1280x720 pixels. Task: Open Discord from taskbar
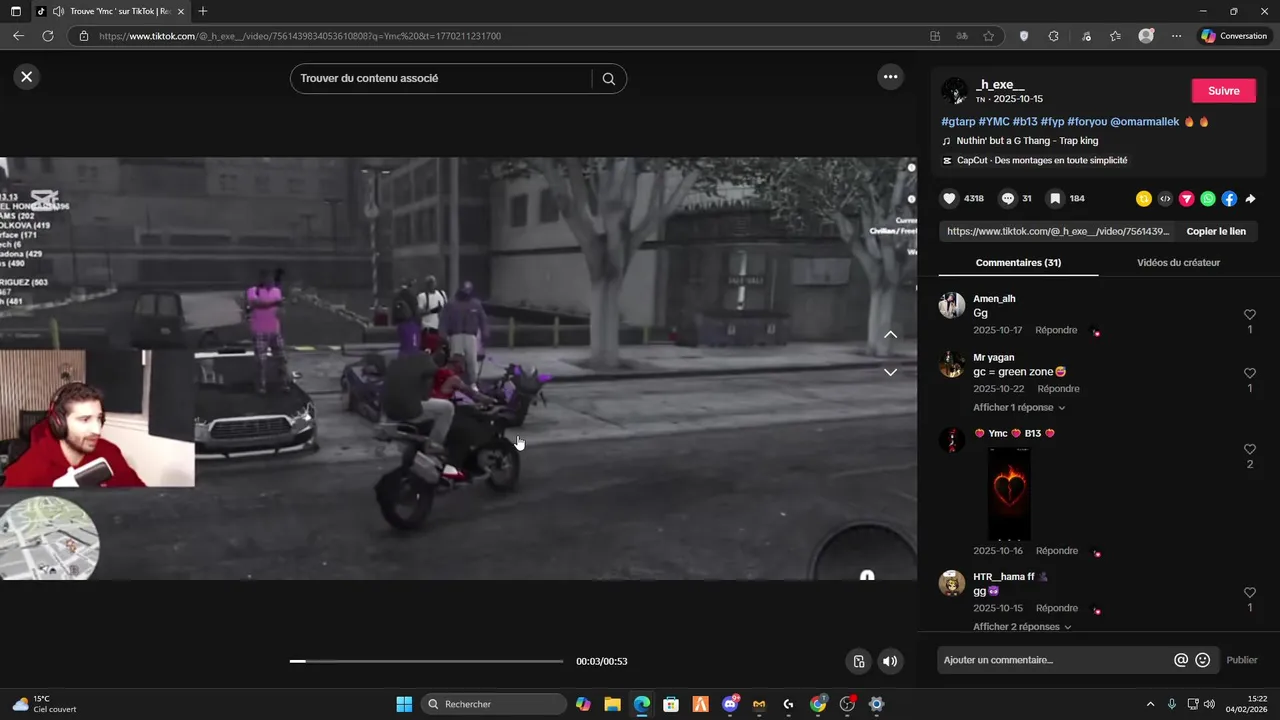(x=730, y=704)
